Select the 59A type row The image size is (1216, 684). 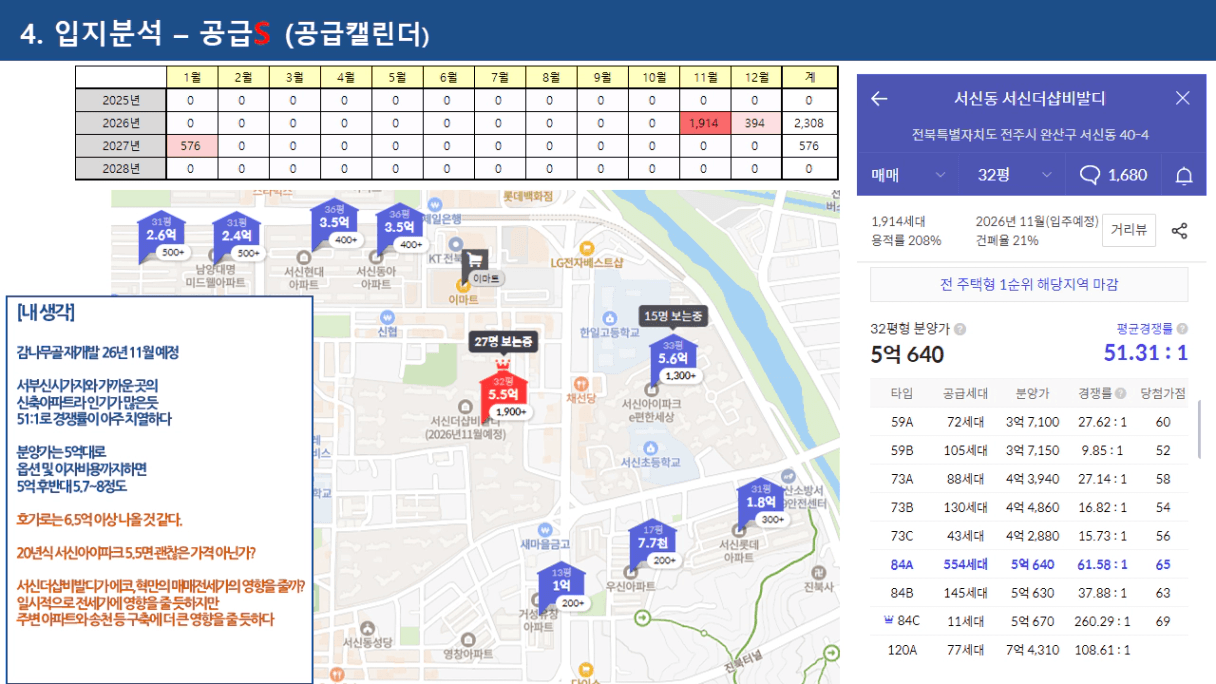click(x=1029, y=422)
